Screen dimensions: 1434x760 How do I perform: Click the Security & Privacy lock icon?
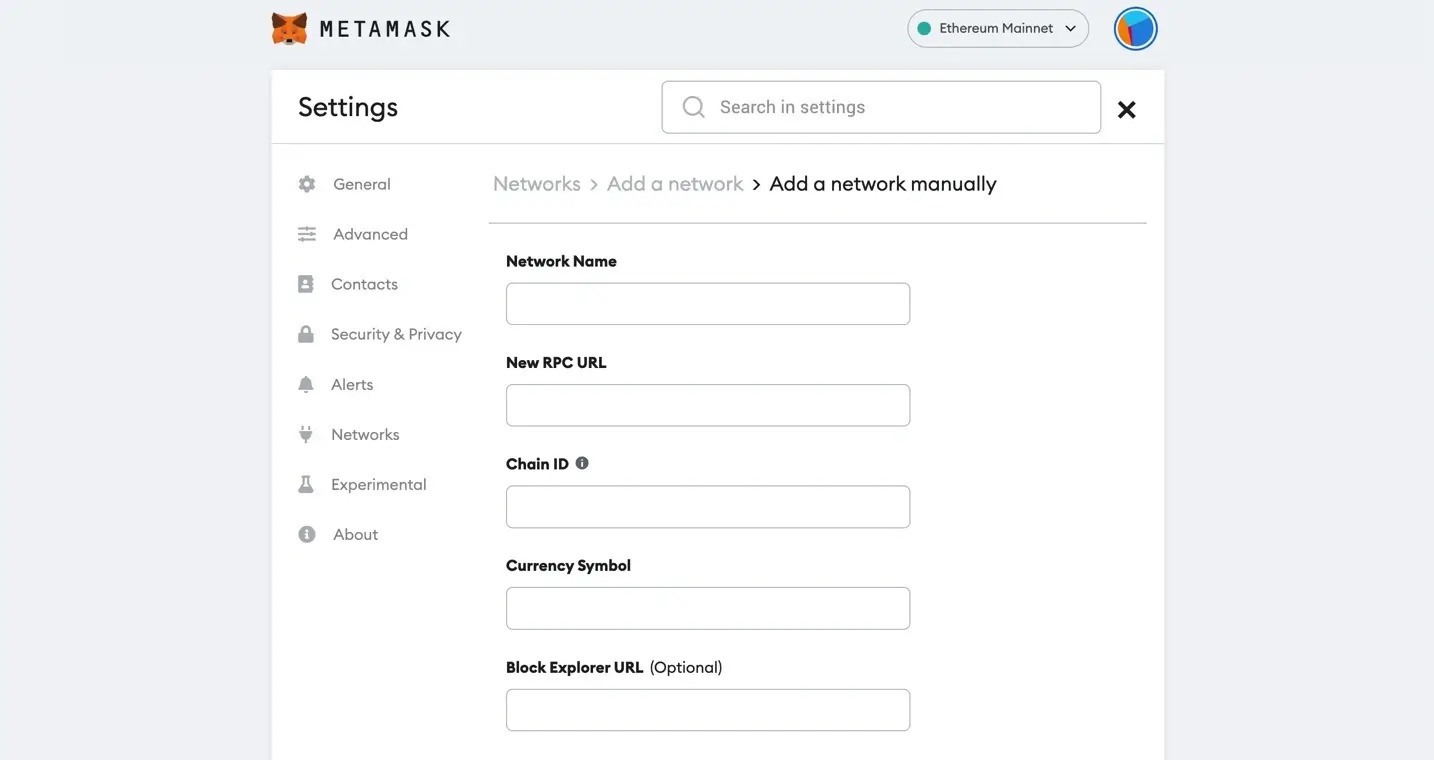tap(306, 334)
